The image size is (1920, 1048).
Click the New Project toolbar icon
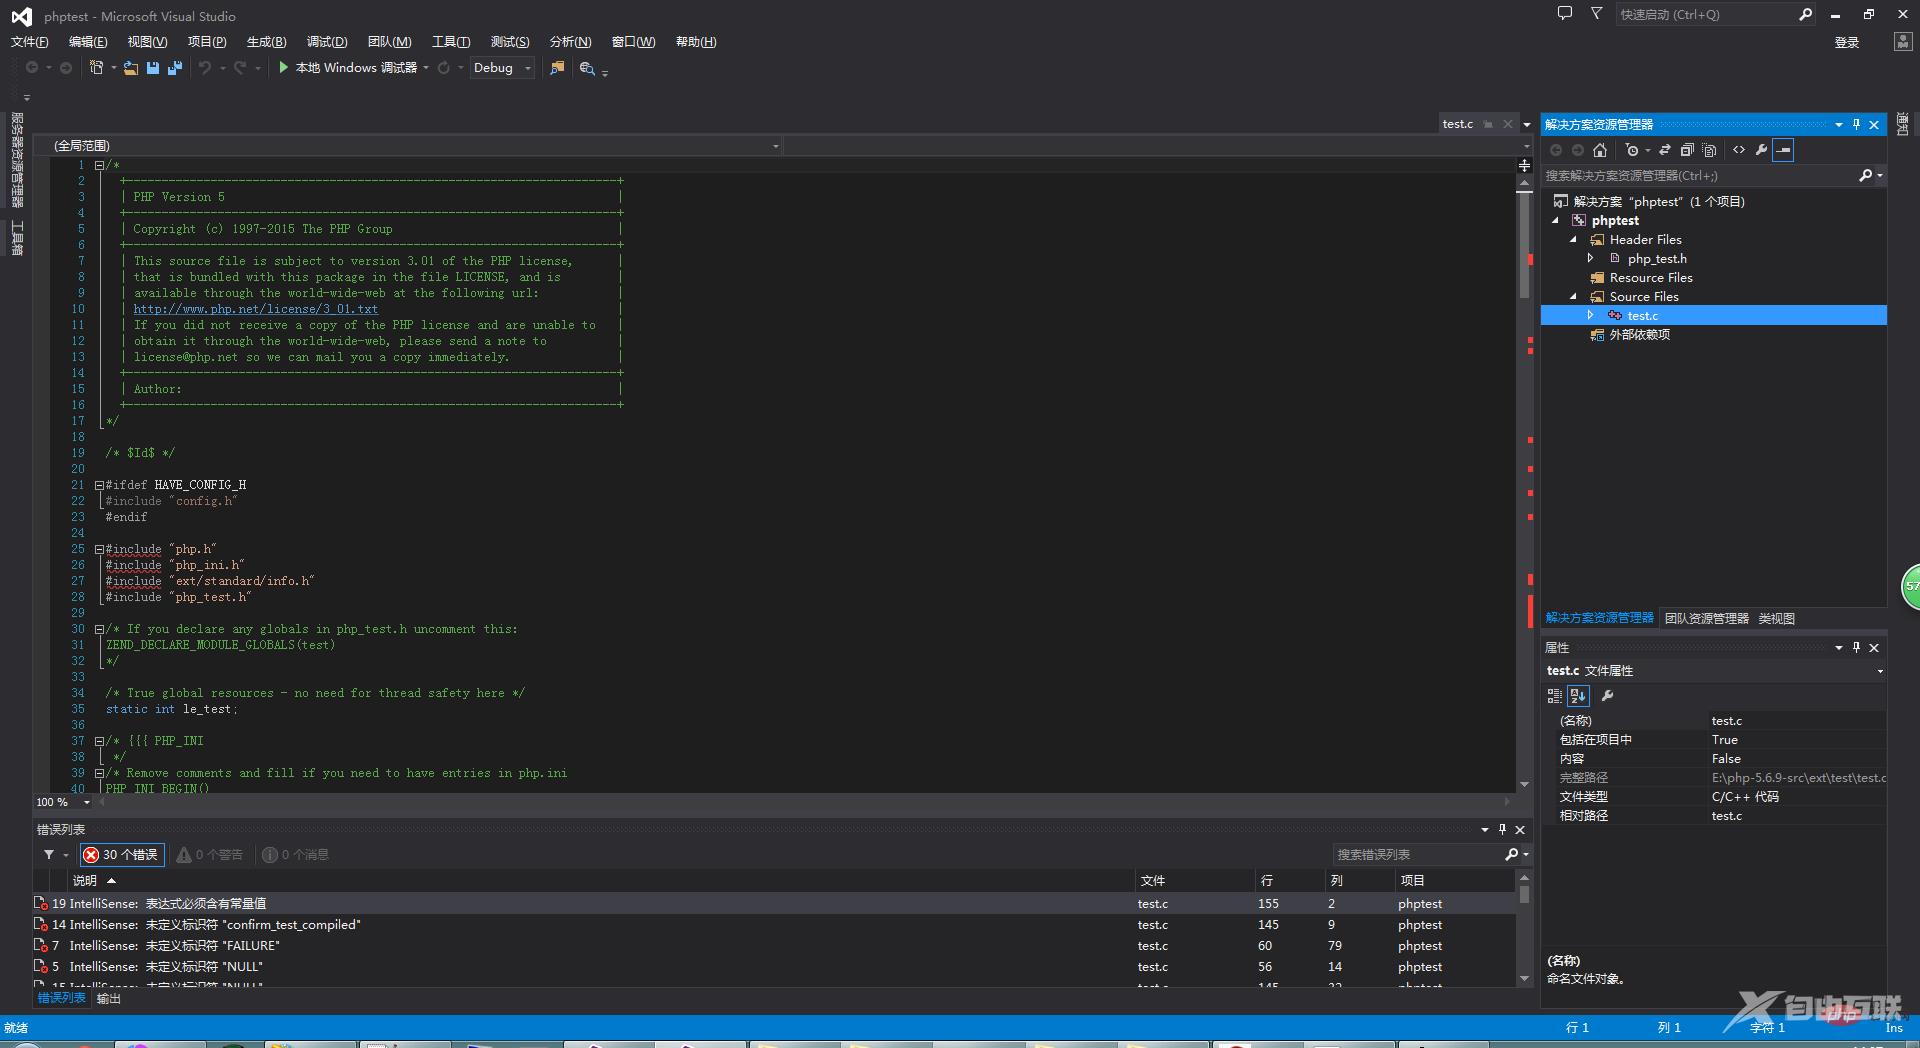coord(96,68)
